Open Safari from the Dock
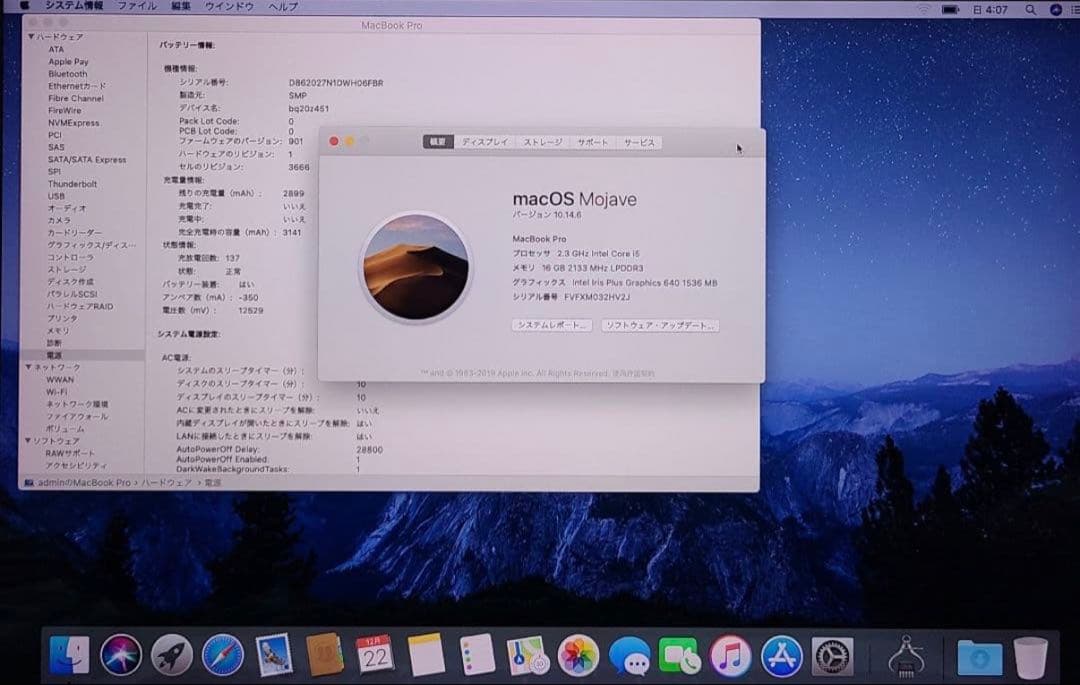1080x685 pixels. tap(222, 655)
